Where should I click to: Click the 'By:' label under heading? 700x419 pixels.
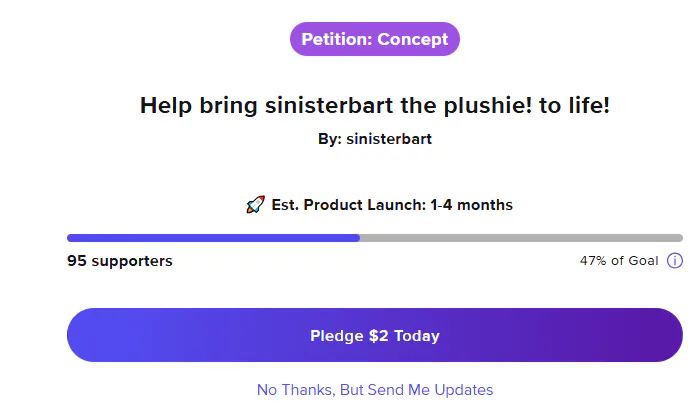coord(330,139)
